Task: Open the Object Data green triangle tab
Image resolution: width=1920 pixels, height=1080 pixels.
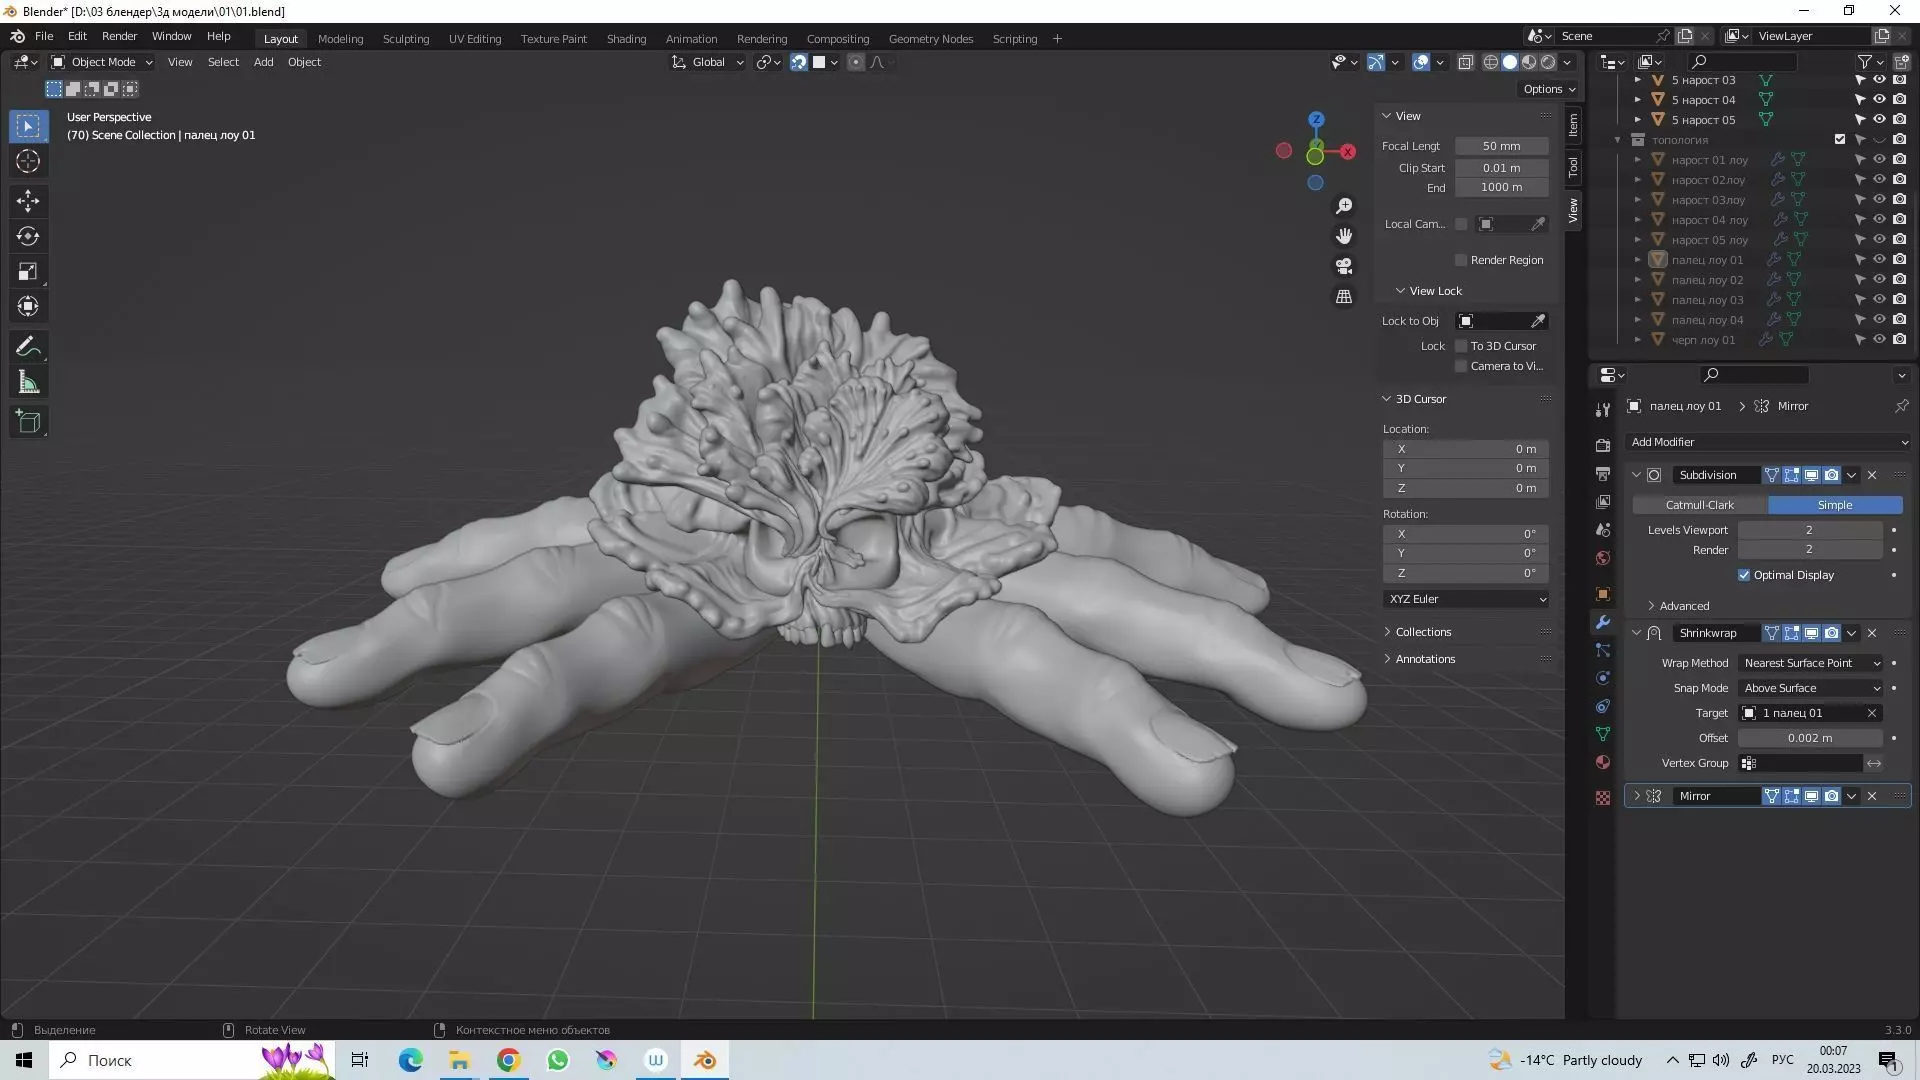Action: point(1603,734)
